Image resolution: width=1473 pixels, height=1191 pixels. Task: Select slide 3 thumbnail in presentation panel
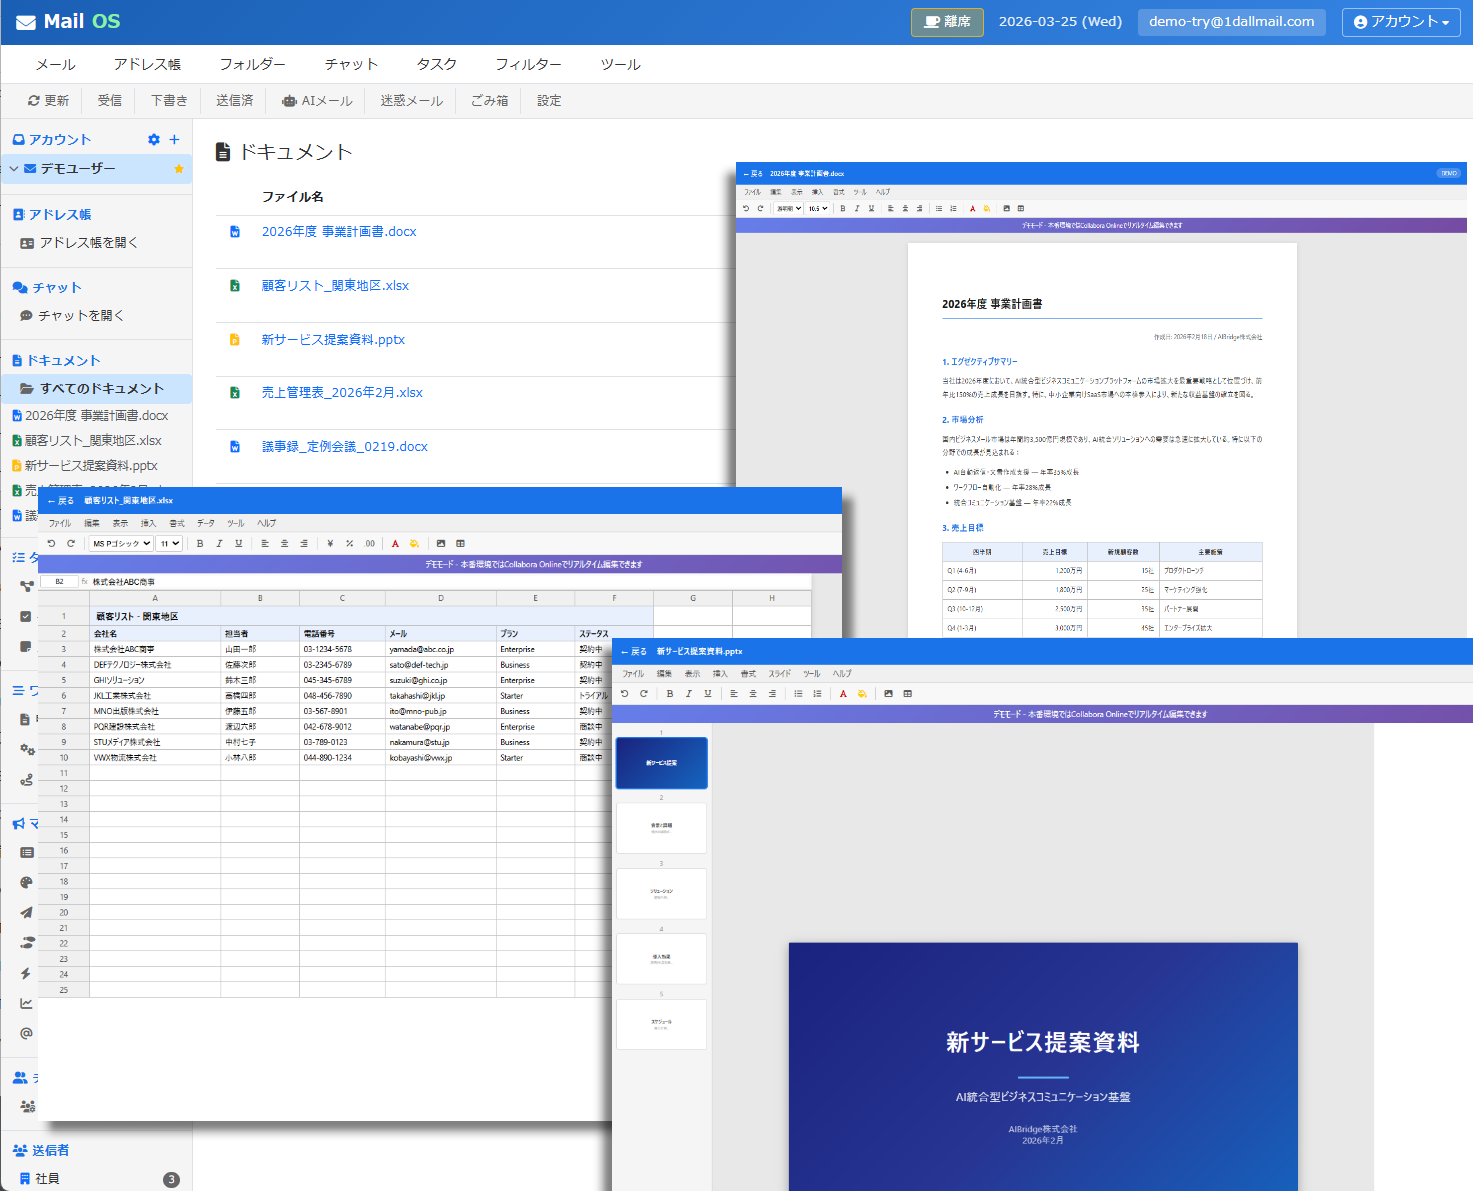661,893
